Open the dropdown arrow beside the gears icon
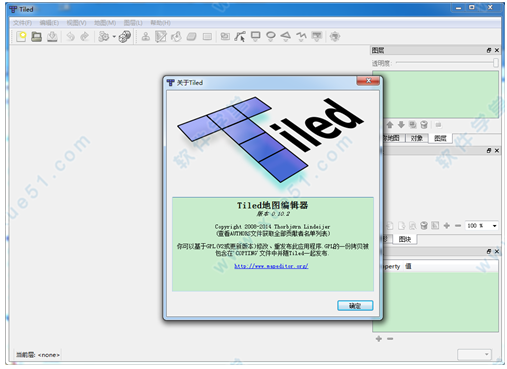The image size is (507, 369). tap(114, 36)
